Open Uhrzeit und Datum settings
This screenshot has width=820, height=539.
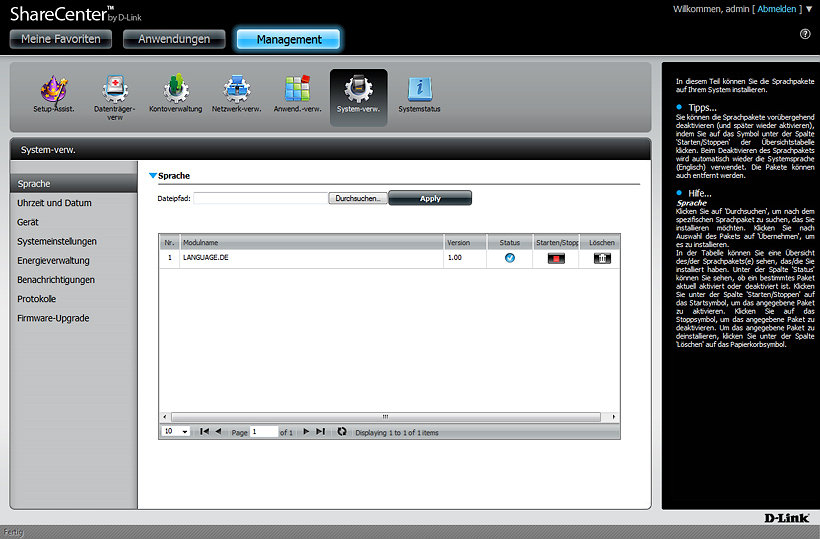tap(54, 203)
